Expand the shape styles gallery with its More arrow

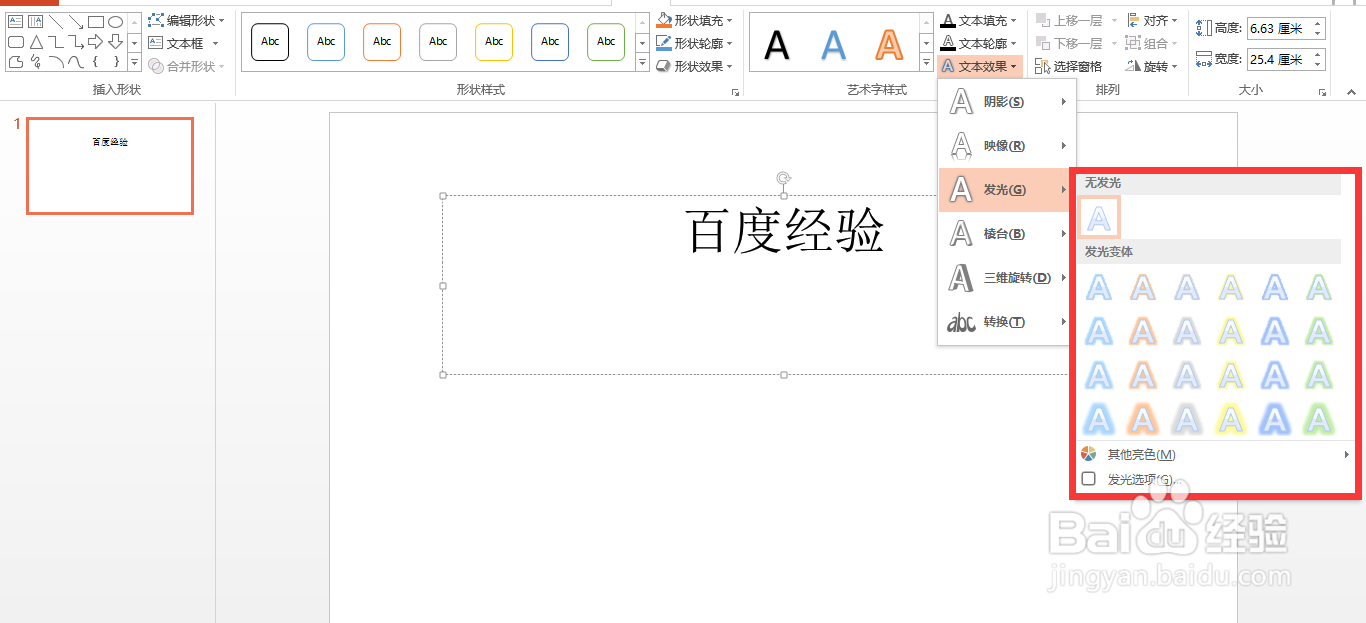(643, 63)
